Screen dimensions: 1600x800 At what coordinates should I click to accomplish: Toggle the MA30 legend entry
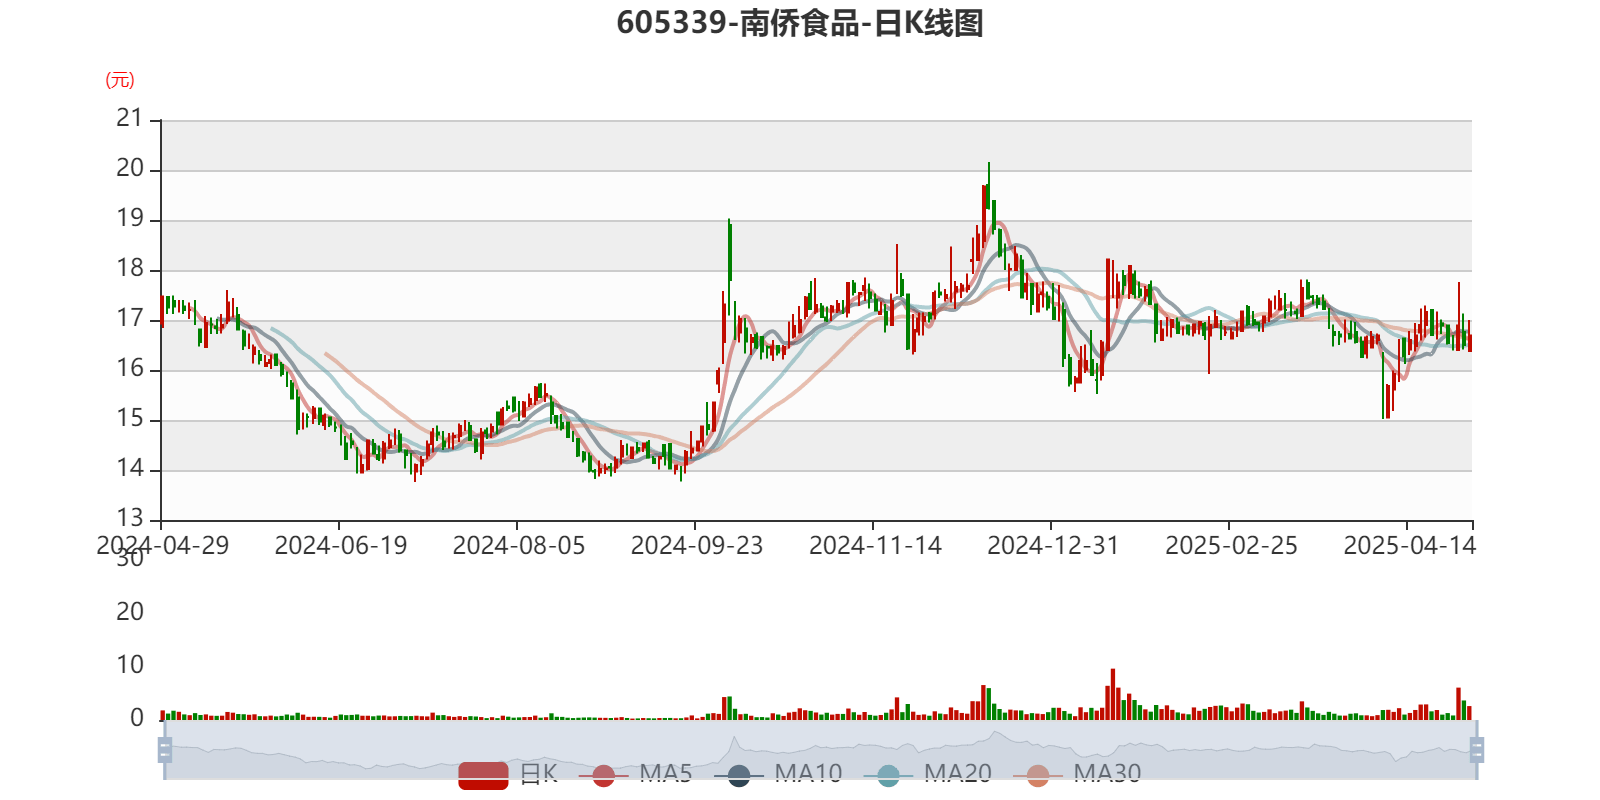click(1076, 774)
